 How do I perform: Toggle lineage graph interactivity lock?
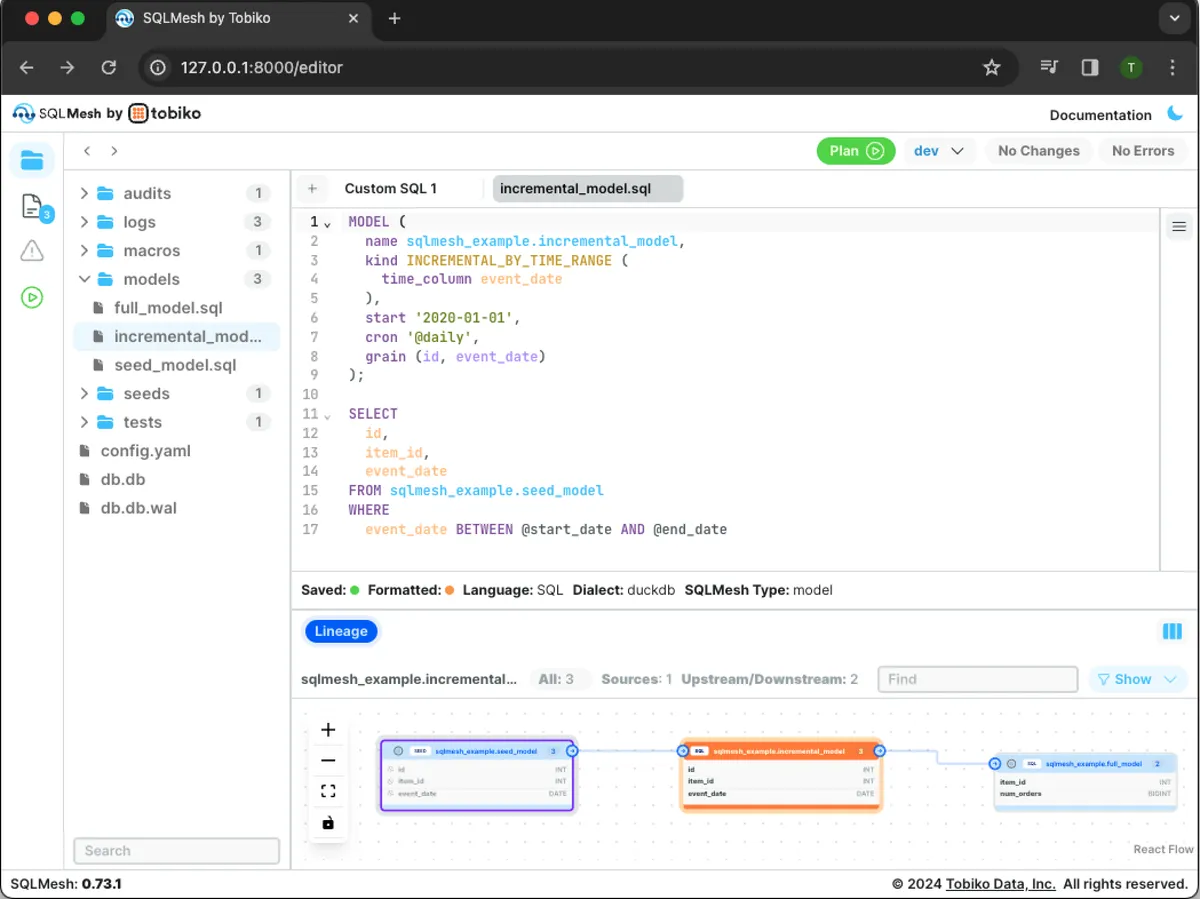328,823
